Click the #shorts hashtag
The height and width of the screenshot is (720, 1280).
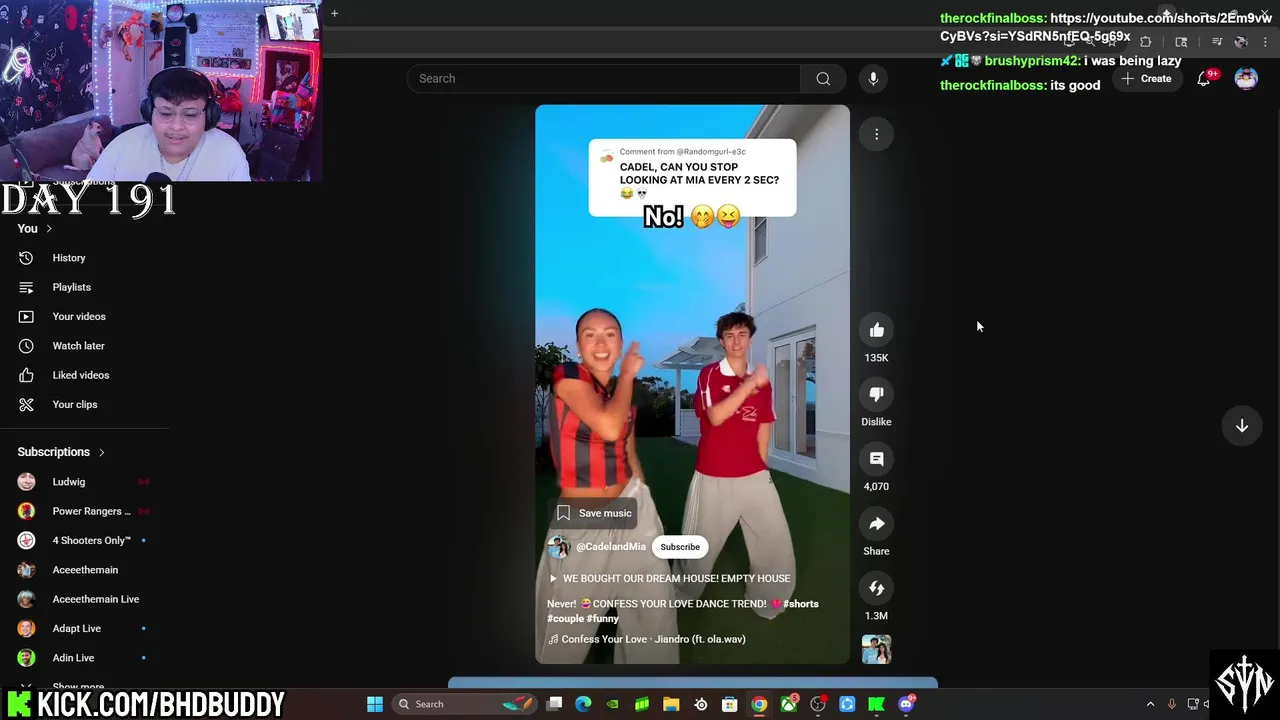pyautogui.click(x=801, y=604)
